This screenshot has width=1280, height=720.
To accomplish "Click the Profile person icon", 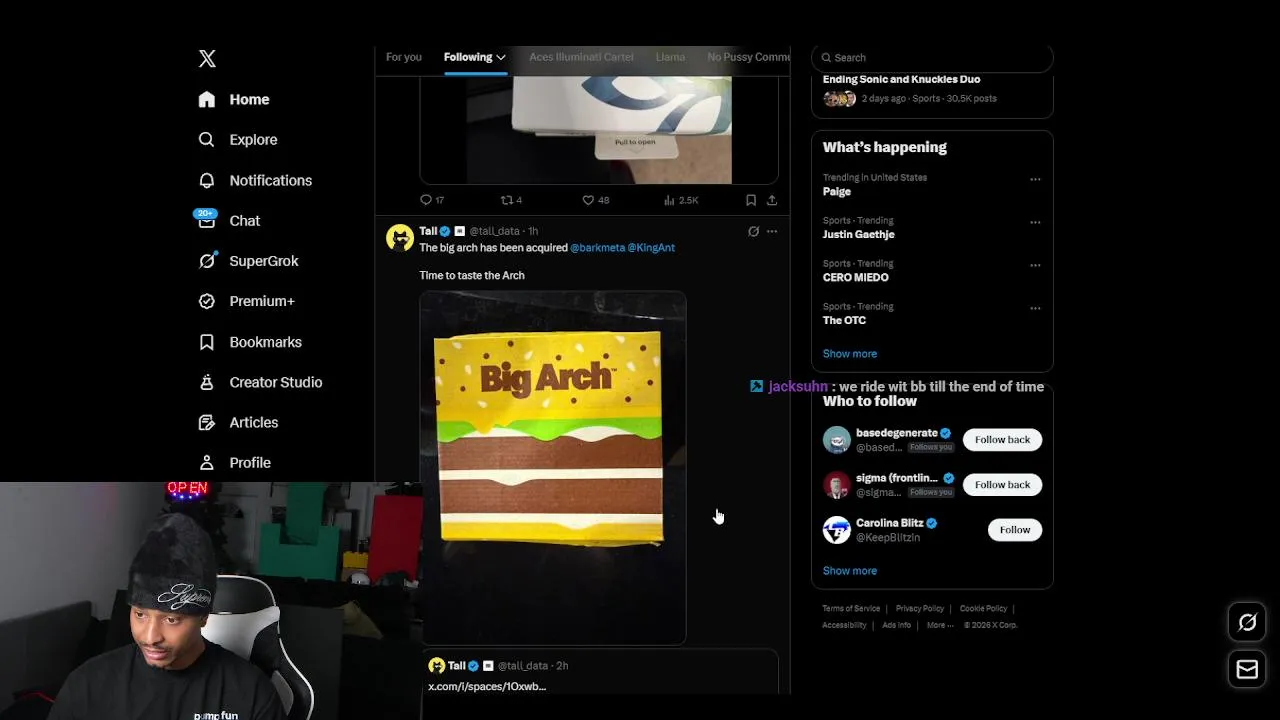I will point(207,463).
